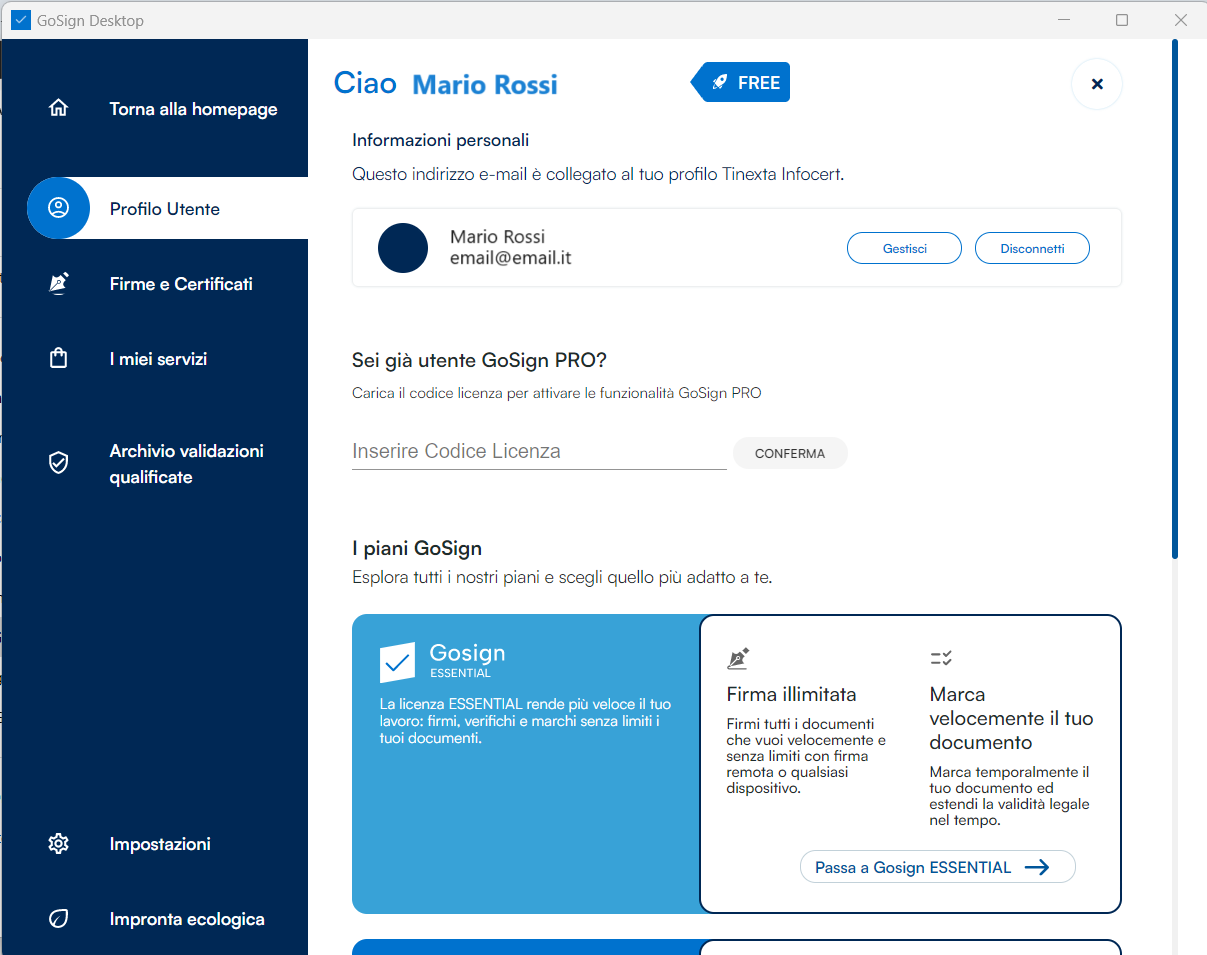
Task: Click the Inserire Codice Licenza field
Action: point(538,452)
